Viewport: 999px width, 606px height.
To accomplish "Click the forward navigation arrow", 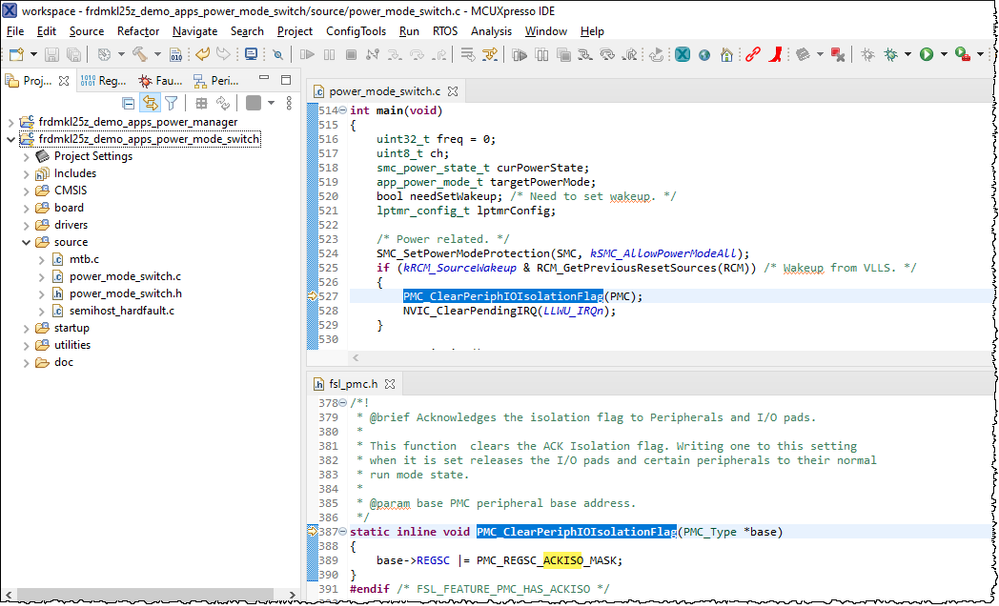I will click(x=223, y=55).
